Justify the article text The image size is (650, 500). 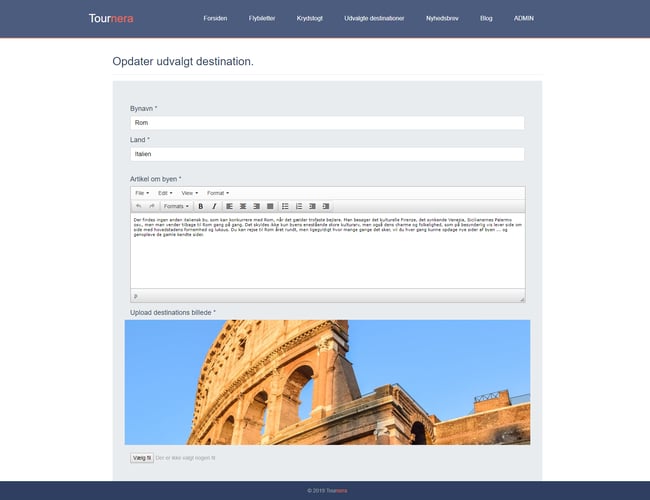[x=270, y=206]
